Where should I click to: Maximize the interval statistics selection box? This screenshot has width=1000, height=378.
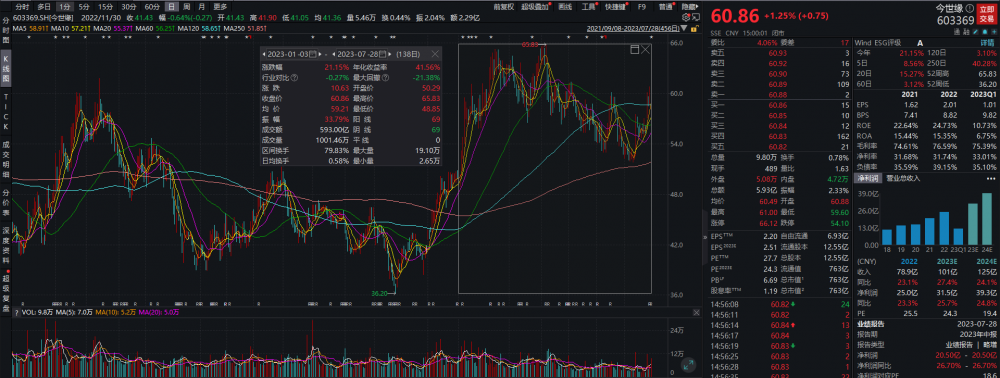[635, 50]
